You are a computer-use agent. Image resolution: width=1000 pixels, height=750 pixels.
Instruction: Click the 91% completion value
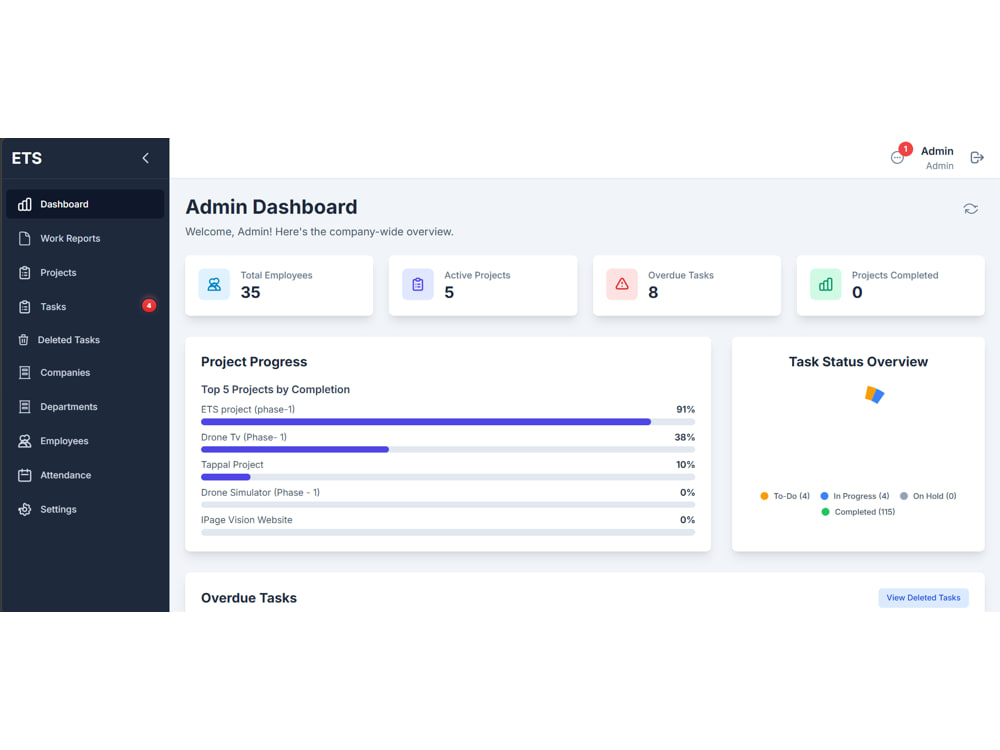click(686, 409)
